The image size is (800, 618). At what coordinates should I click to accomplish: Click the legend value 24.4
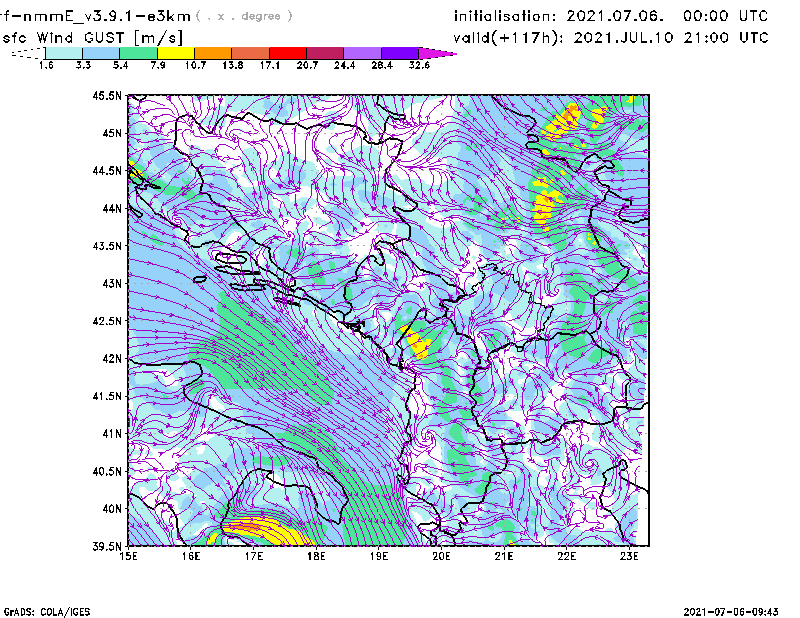(344, 65)
